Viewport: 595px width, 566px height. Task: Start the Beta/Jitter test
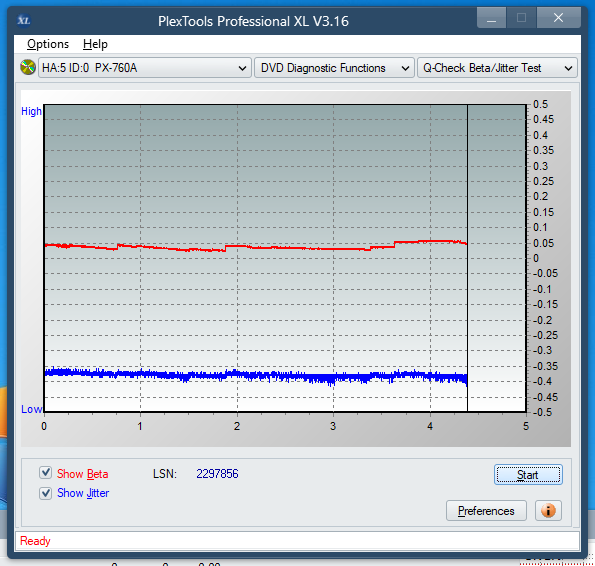coord(528,475)
